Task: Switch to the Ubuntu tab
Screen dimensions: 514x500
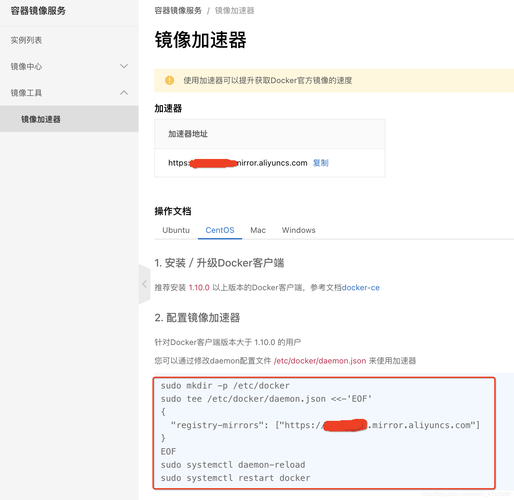Action: click(x=176, y=230)
